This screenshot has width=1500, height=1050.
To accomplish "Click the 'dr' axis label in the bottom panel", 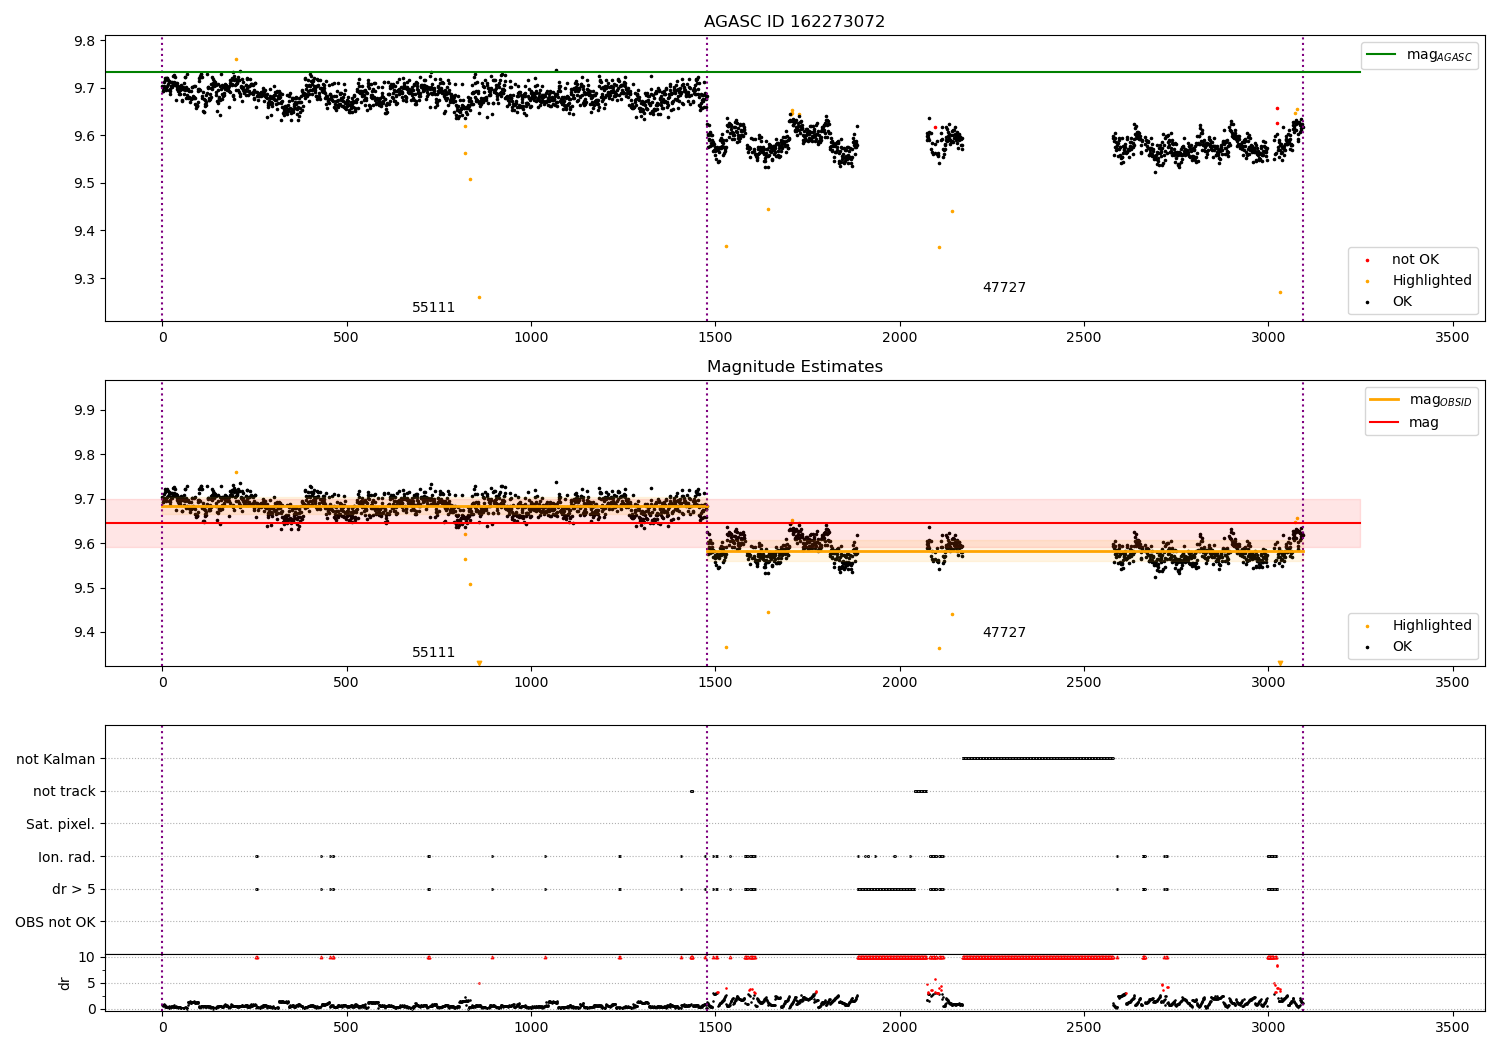I will click(x=65, y=984).
